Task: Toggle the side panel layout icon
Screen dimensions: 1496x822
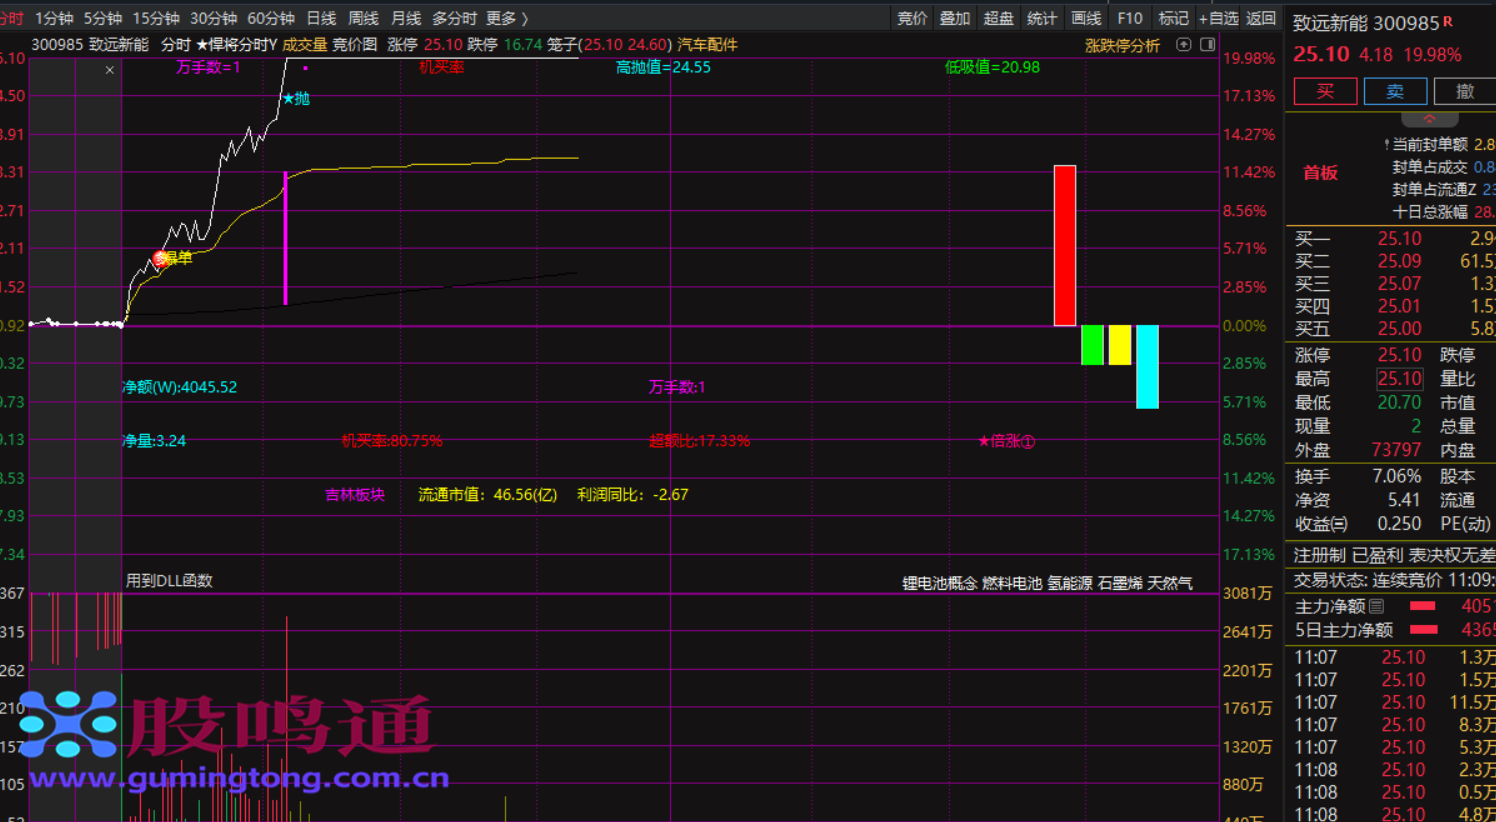Action: coord(1207,45)
